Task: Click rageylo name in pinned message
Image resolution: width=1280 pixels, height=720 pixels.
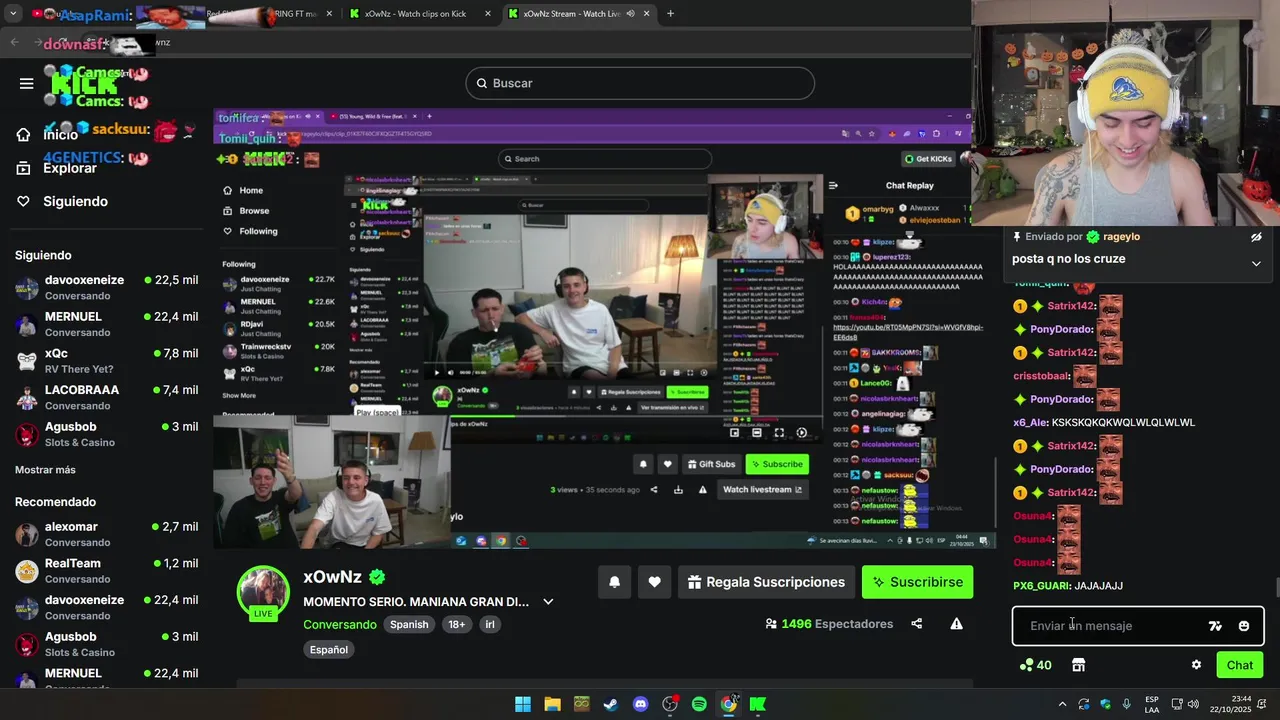Action: point(1122,237)
